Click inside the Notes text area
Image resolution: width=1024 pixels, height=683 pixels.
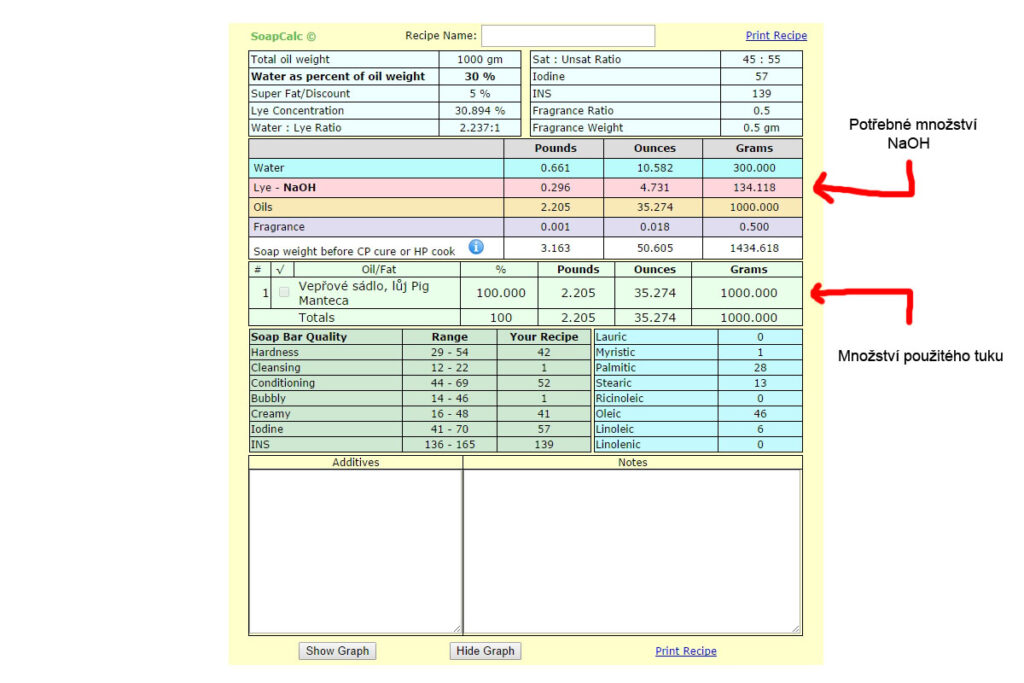click(x=632, y=550)
